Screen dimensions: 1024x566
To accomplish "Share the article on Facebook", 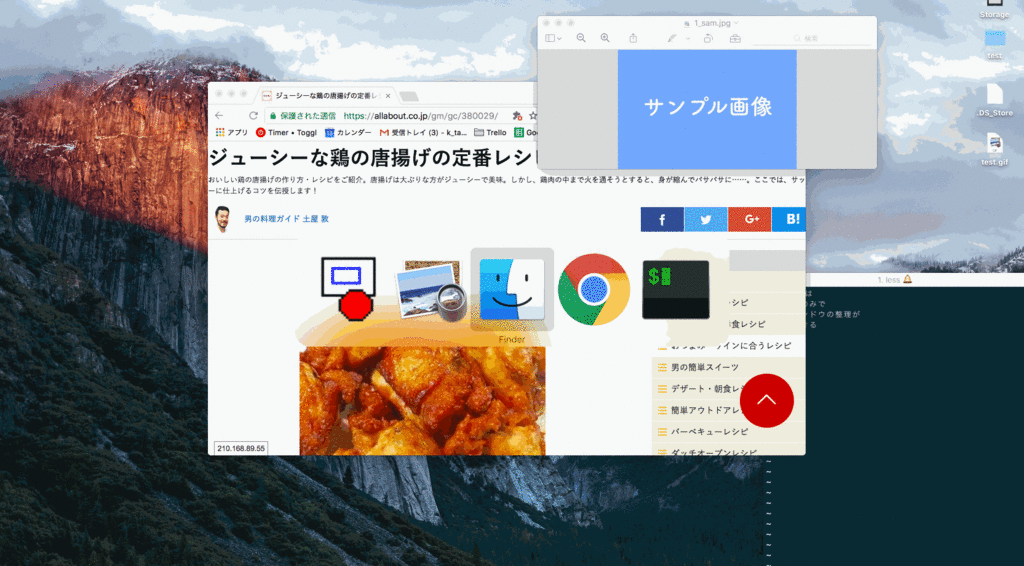I will pos(662,219).
